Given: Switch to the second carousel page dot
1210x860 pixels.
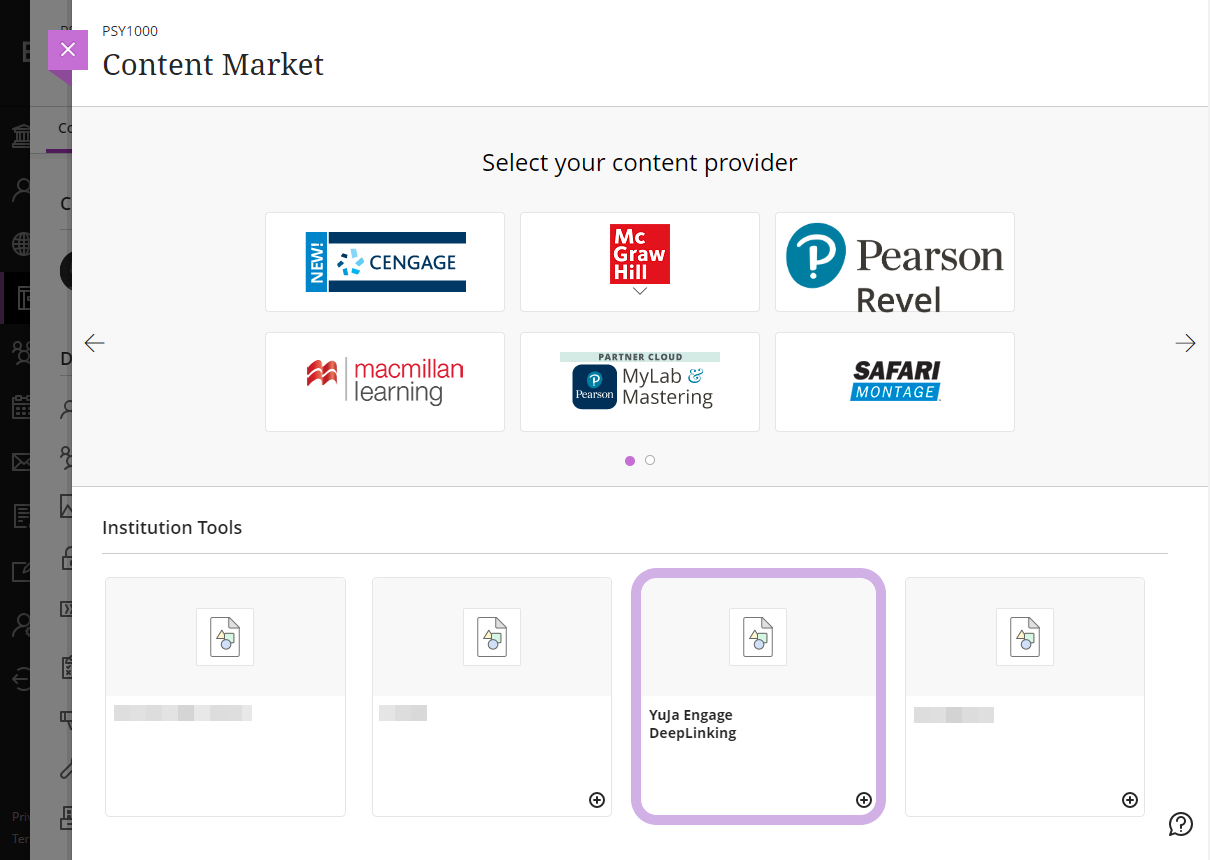Looking at the screenshot, I should pos(650,461).
